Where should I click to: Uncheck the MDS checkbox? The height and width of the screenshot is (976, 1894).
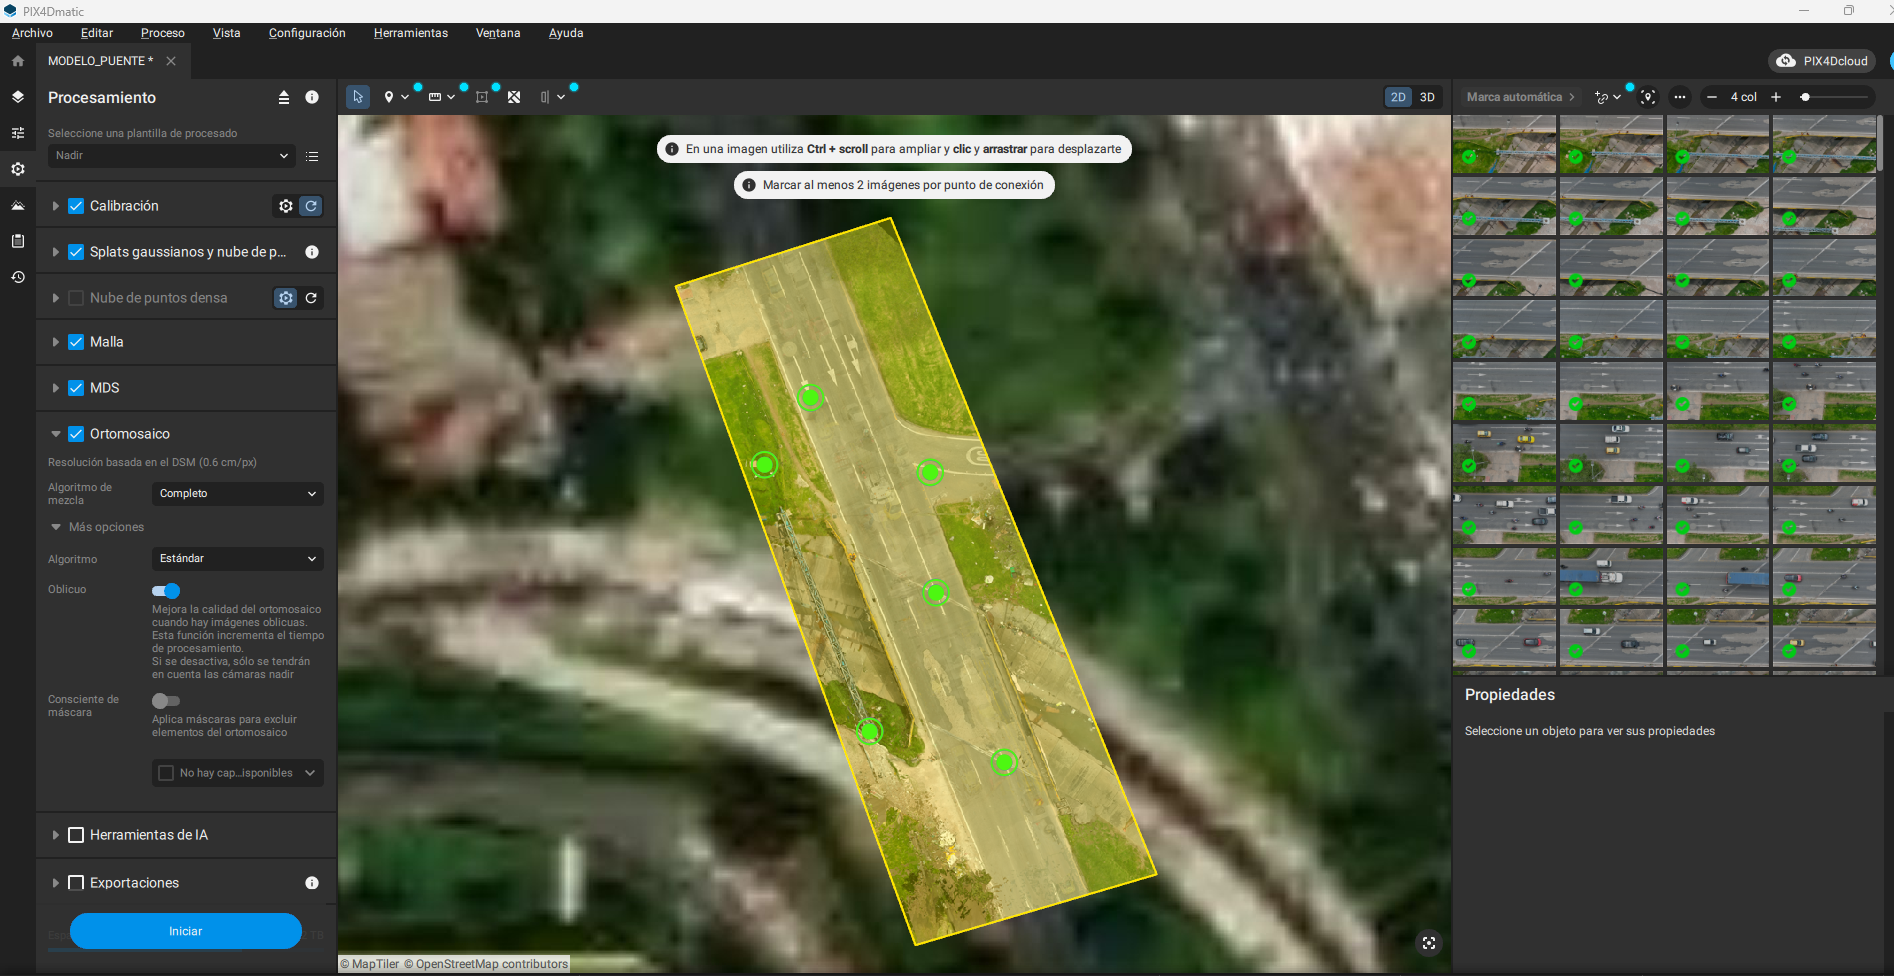click(76, 388)
